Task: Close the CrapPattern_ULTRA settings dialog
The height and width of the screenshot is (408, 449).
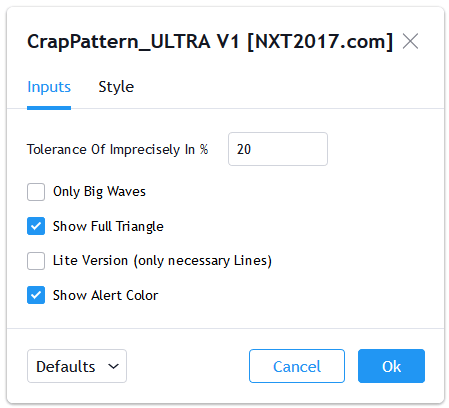Action: point(410,42)
